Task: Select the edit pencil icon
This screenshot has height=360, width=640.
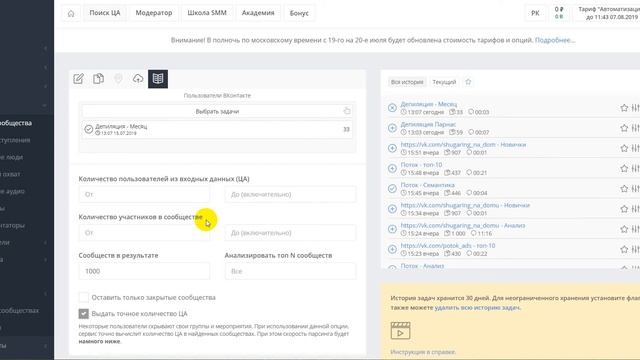Action: (78, 78)
